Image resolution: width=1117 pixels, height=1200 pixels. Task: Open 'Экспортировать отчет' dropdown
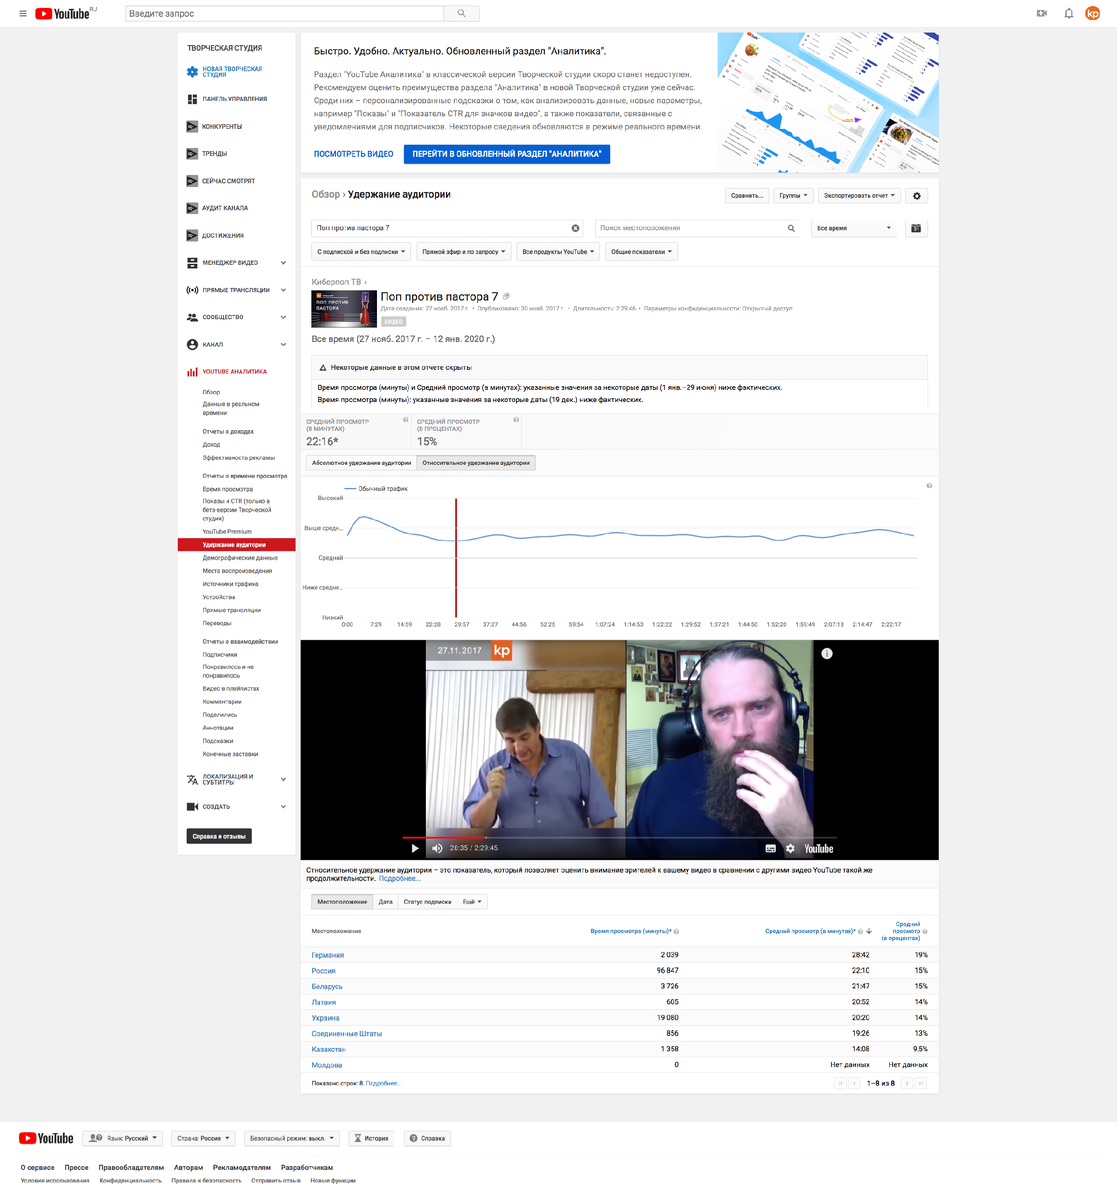click(x=860, y=196)
